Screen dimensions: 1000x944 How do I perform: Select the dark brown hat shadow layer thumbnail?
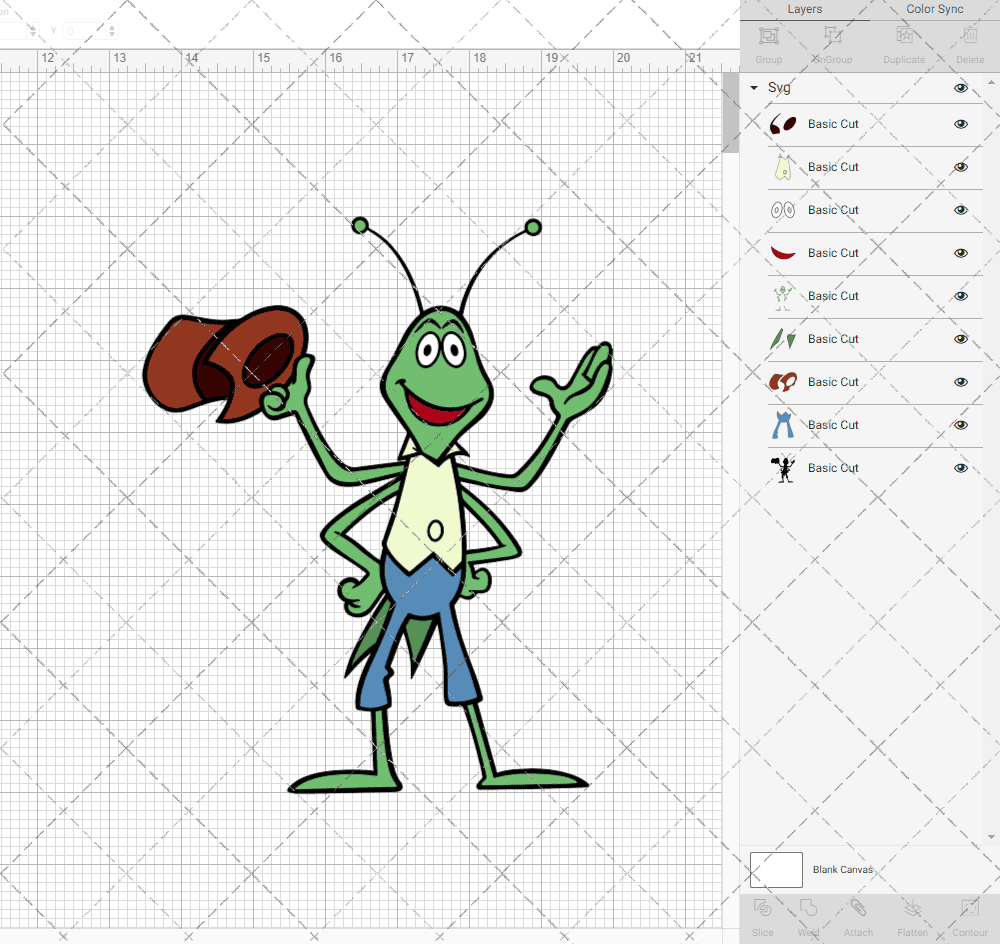coord(783,124)
